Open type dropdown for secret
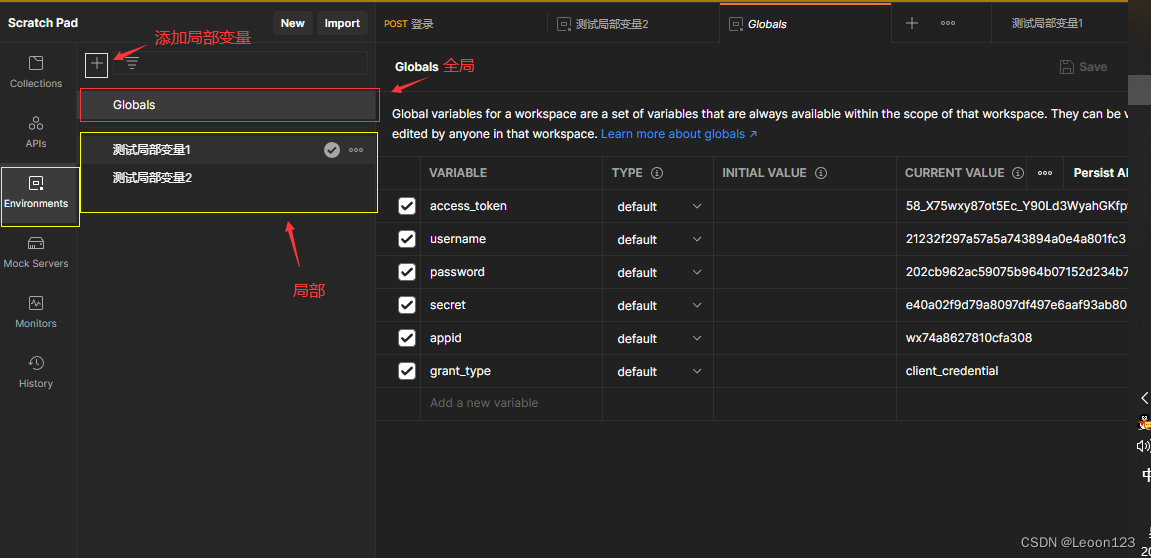The height and width of the screenshot is (558, 1151). (658, 306)
